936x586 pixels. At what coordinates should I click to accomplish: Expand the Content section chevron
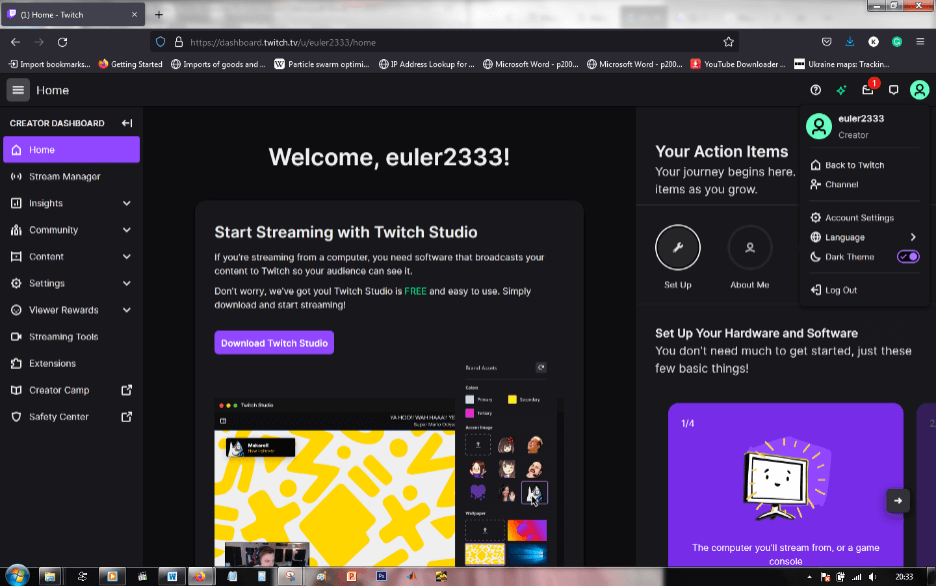tap(127, 257)
